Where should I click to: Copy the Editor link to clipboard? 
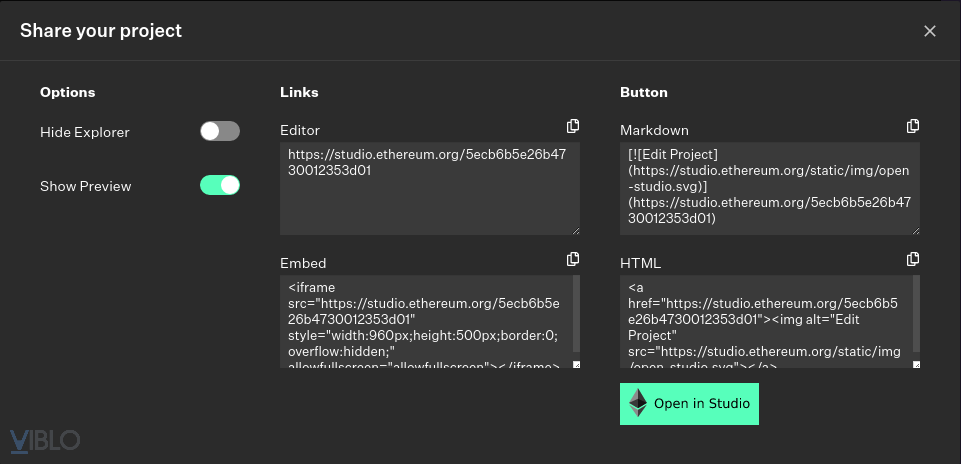573,126
